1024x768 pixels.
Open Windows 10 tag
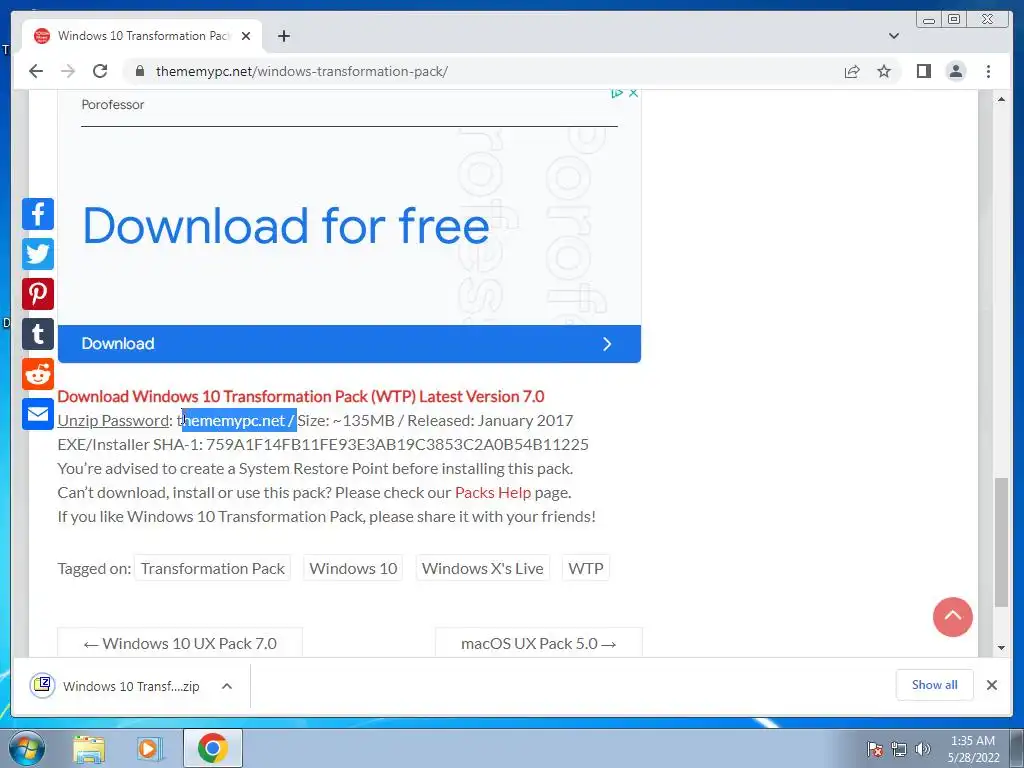click(x=353, y=568)
